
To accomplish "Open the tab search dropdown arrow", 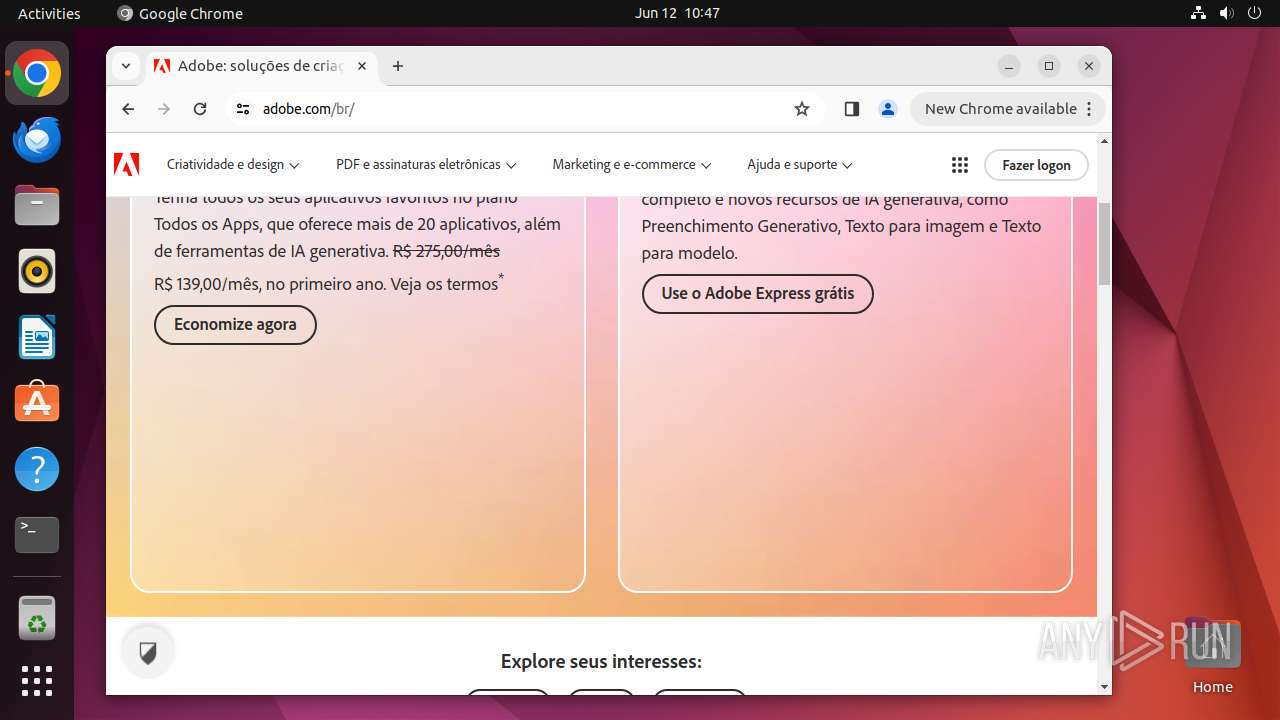I will (x=125, y=66).
